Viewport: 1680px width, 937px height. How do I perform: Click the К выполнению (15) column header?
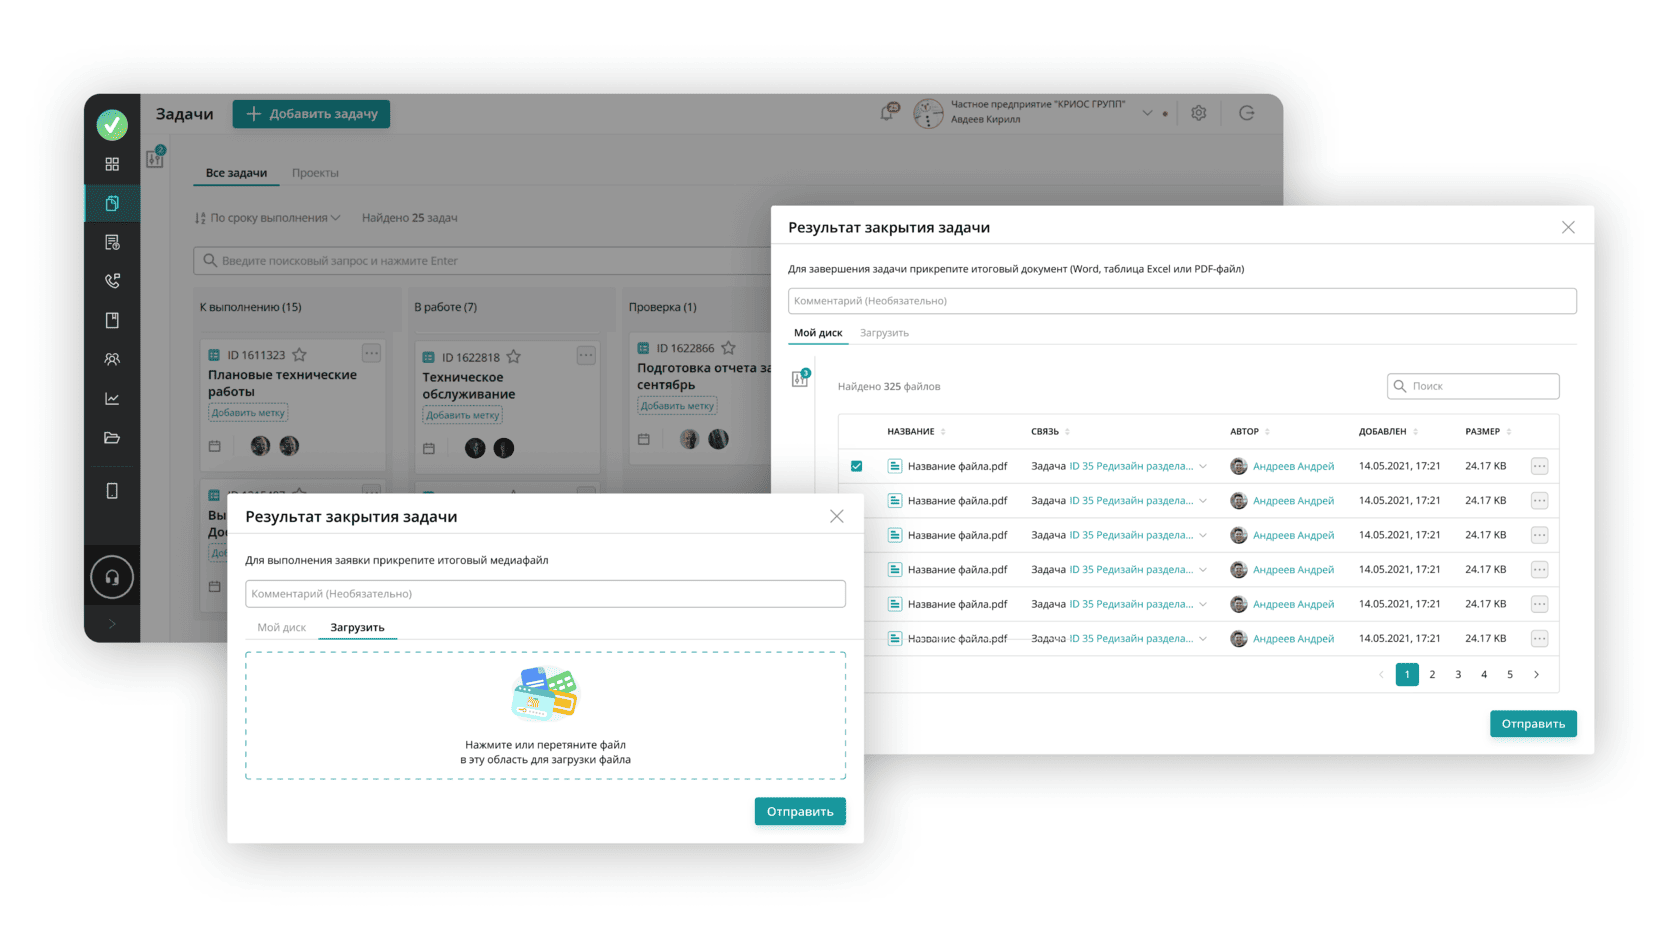click(x=250, y=307)
